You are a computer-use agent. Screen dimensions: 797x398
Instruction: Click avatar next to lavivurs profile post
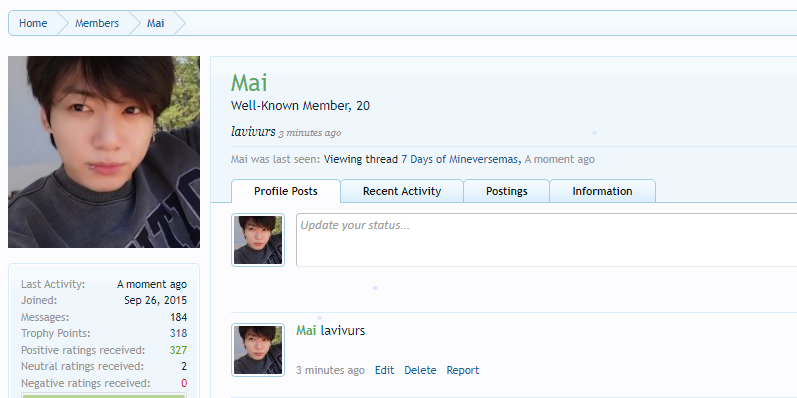[x=258, y=350]
